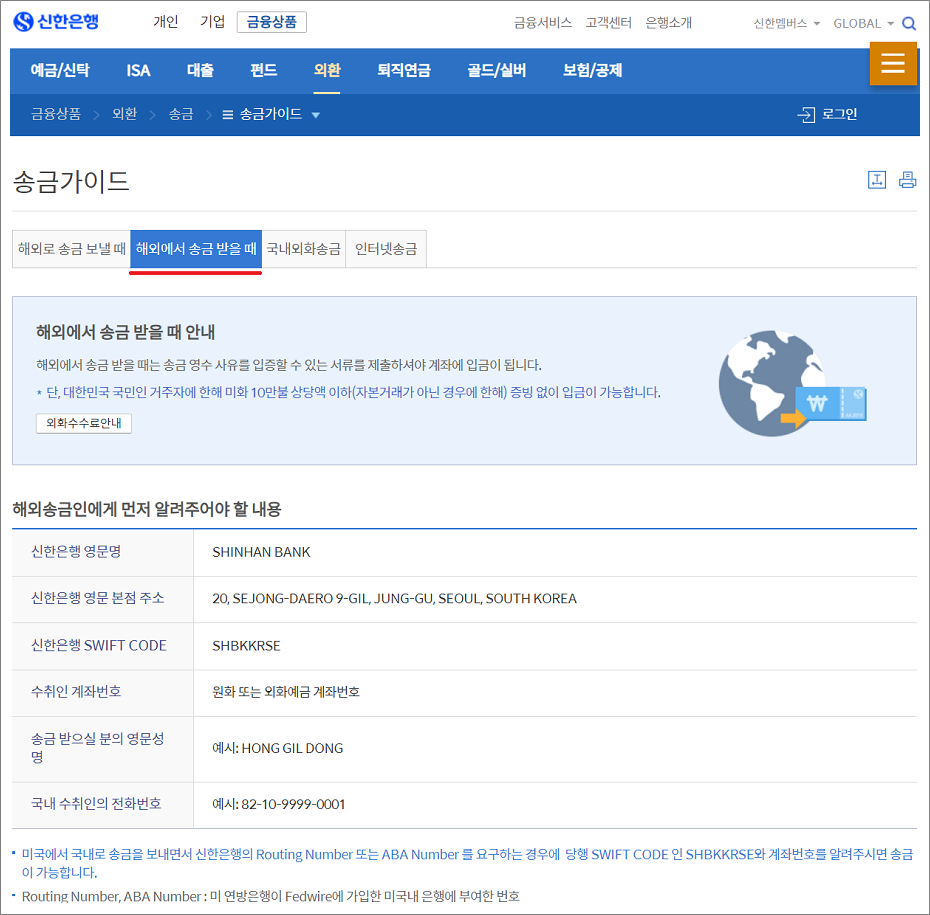Select the 기업 top menu
Image resolution: width=930 pixels, height=915 pixels.
tap(212, 22)
